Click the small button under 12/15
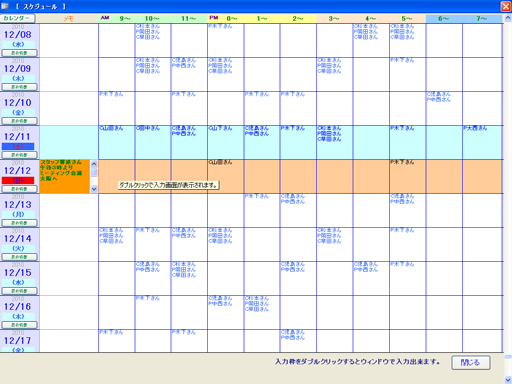This screenshot has height=384, width=512. pos(19,291)
